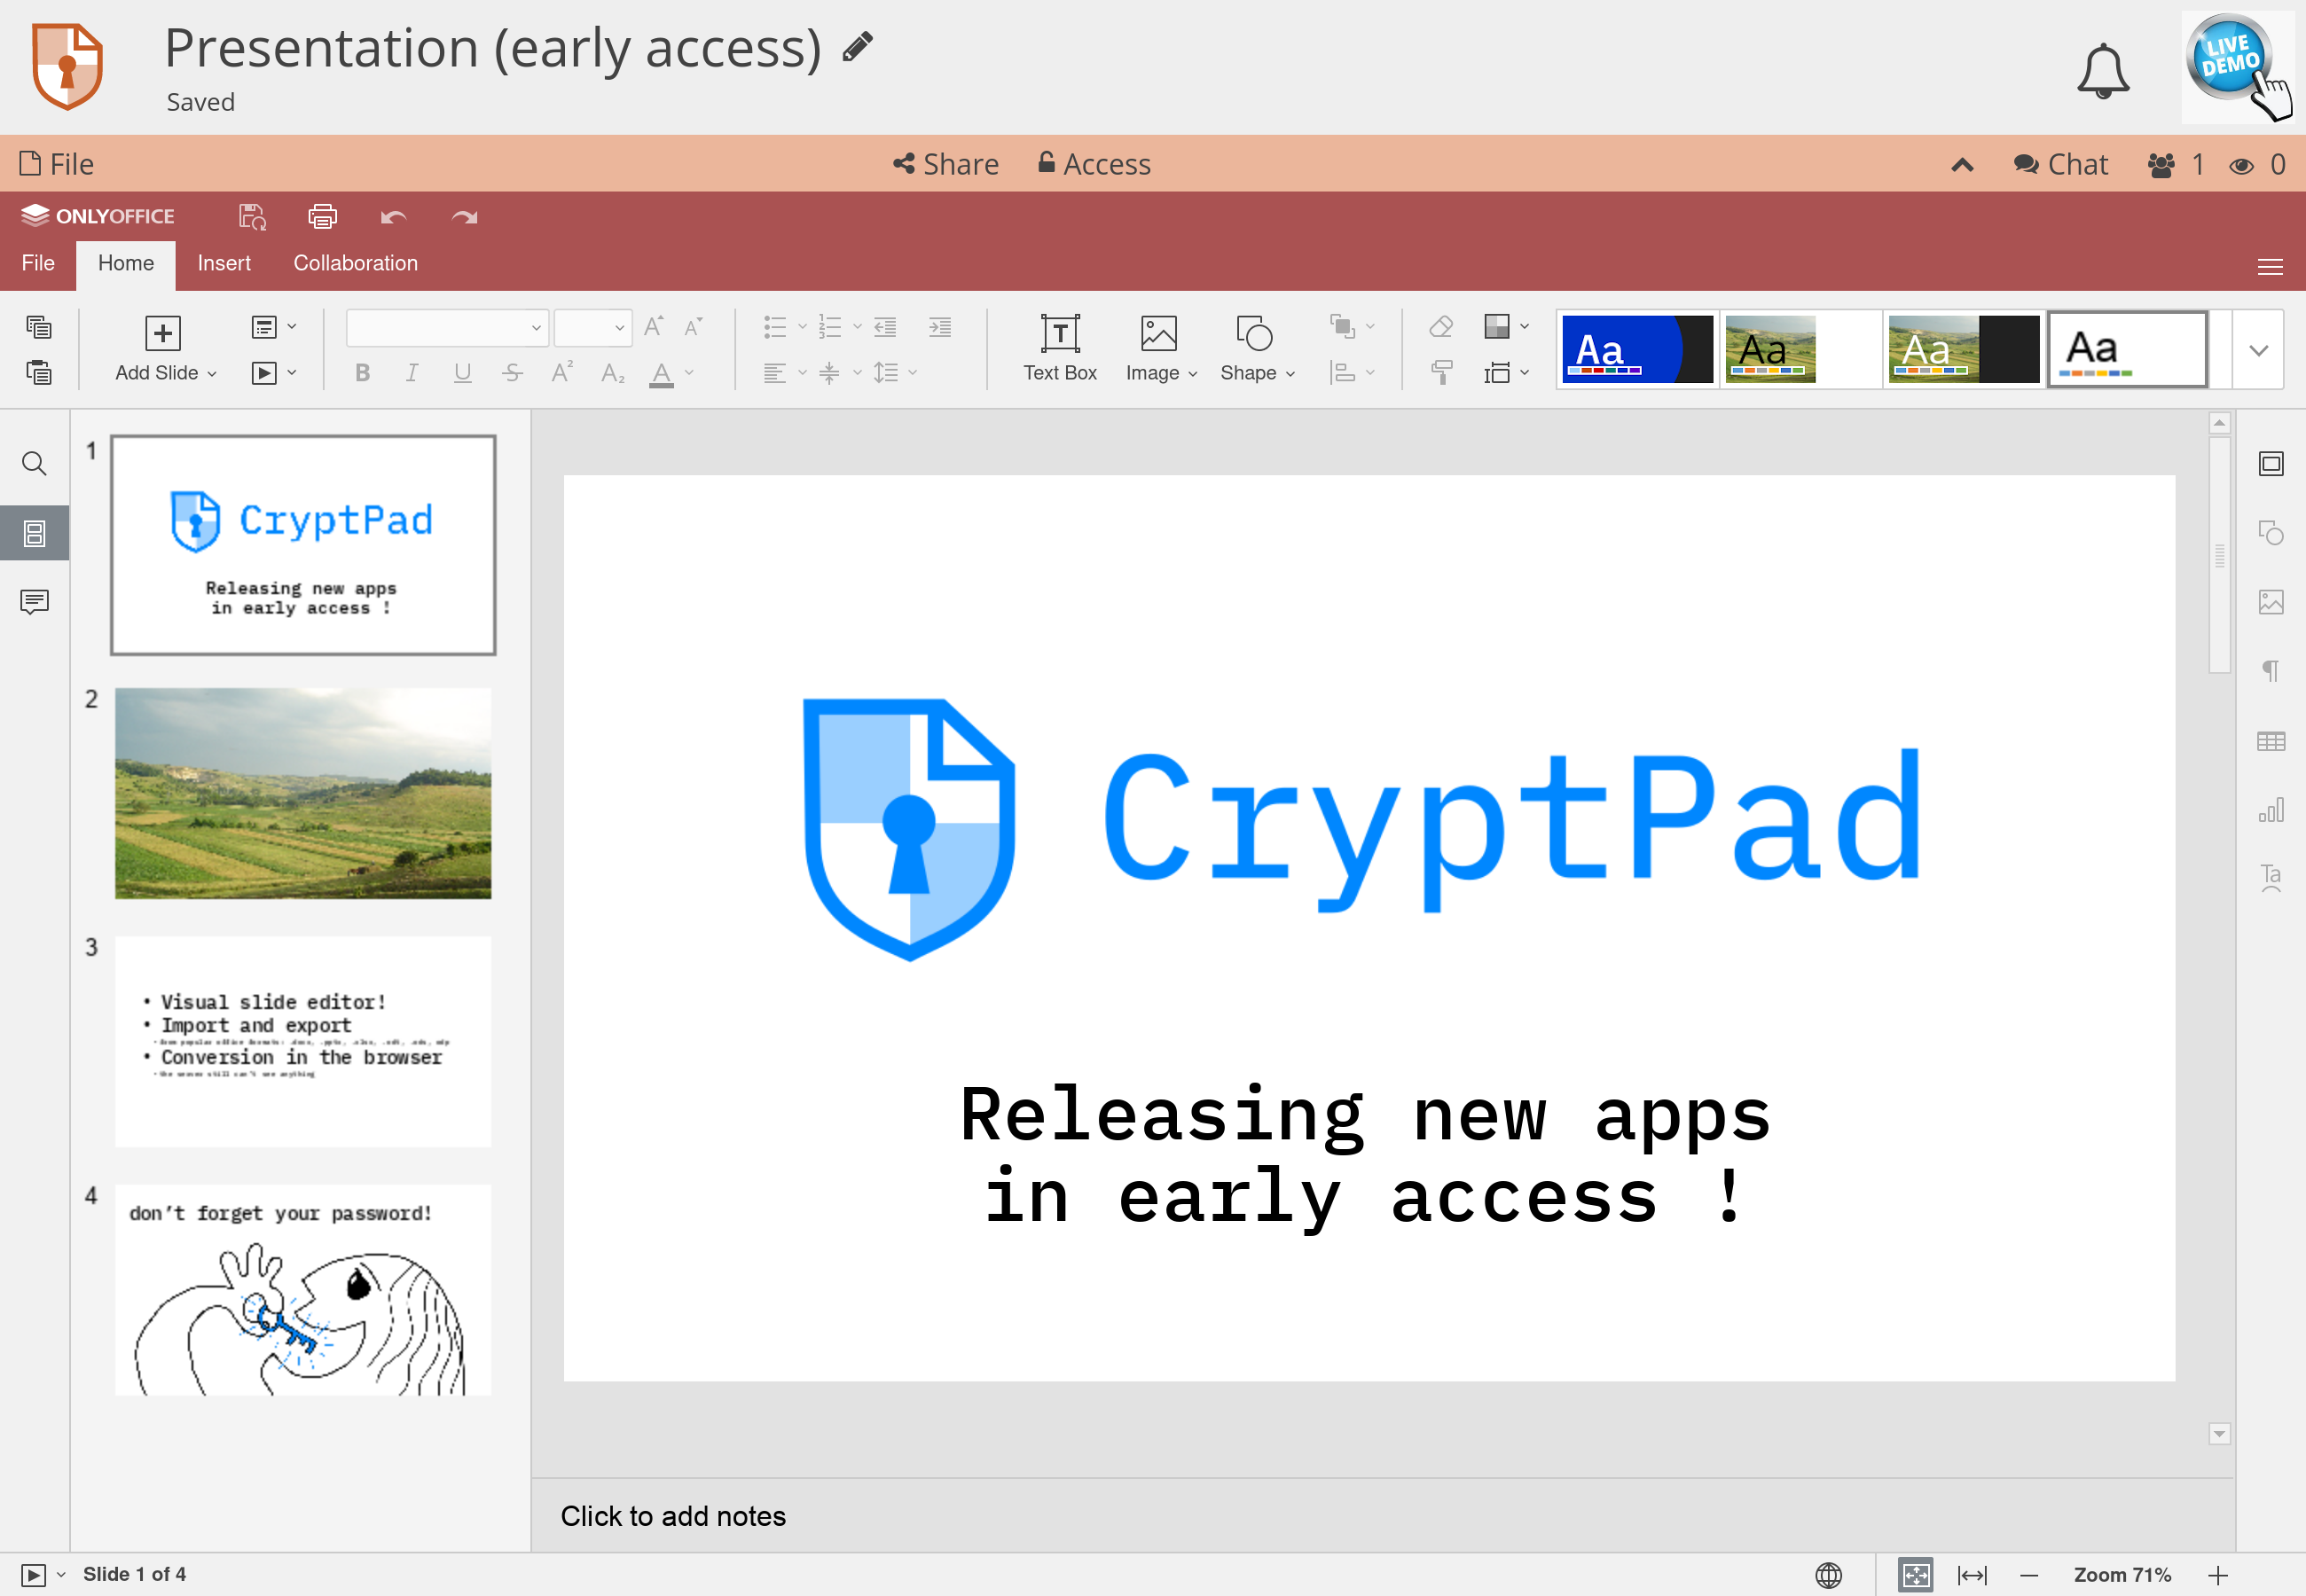Image resolution: width=2306 pixels, height=1596 pixels.
Task: Switch to the Collaboration tab
Action: click(x=355, y=263)
